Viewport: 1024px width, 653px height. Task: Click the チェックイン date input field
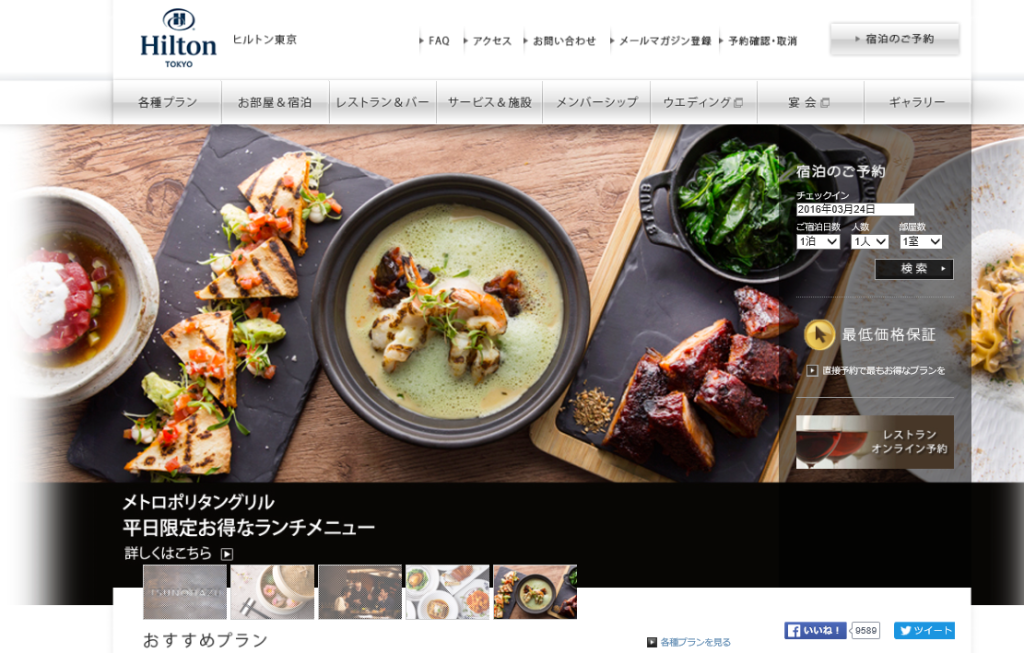coord(855,209)
